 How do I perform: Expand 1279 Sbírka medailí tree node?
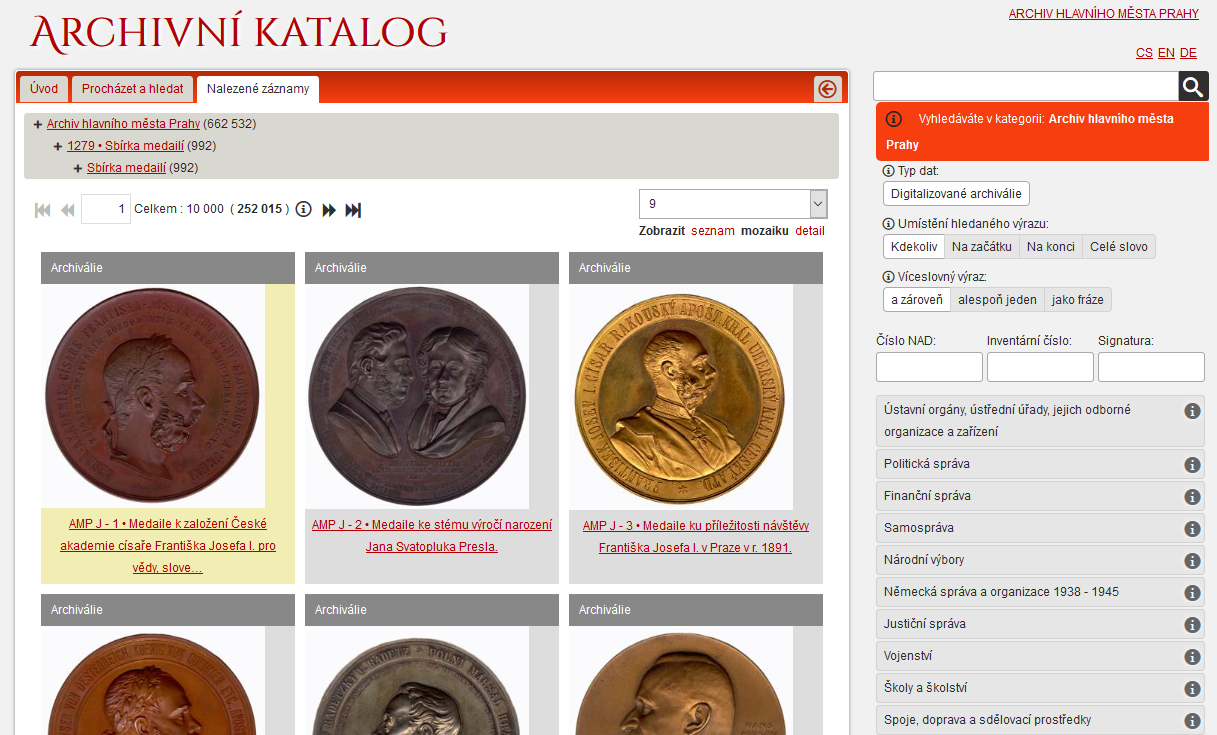pos(58,146)
